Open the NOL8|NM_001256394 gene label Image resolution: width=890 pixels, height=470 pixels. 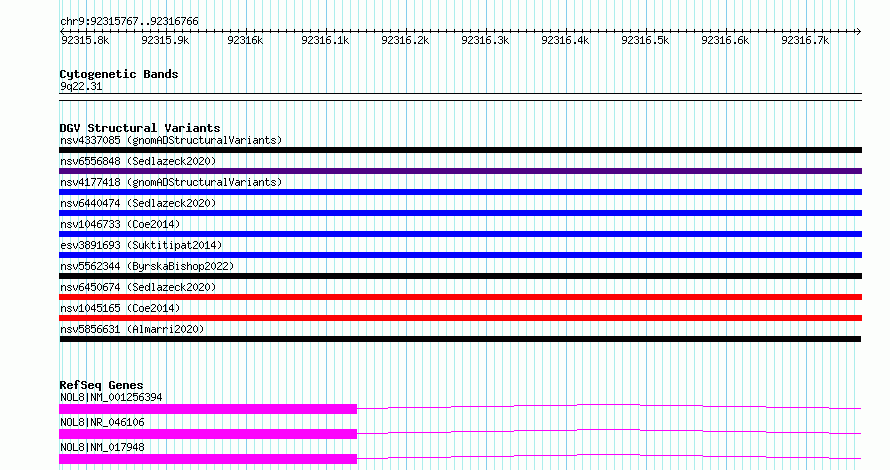coord(111,397)
